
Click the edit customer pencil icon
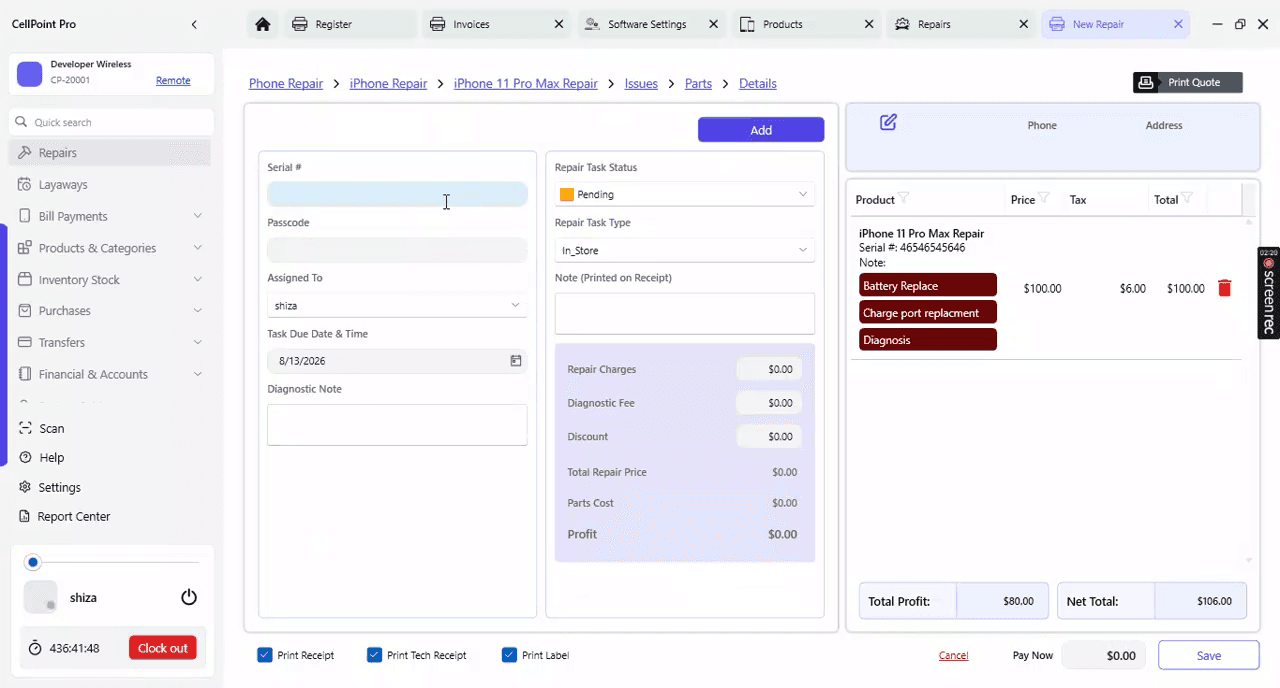[x=888, y=122]
